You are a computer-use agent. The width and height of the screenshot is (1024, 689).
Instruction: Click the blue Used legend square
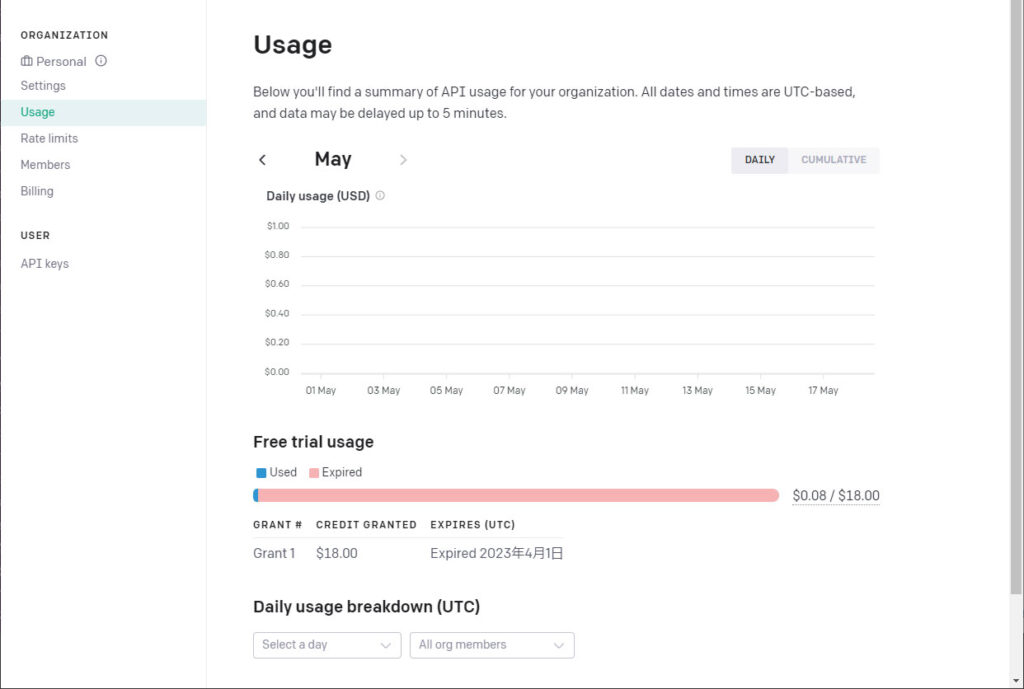point(261,473)
